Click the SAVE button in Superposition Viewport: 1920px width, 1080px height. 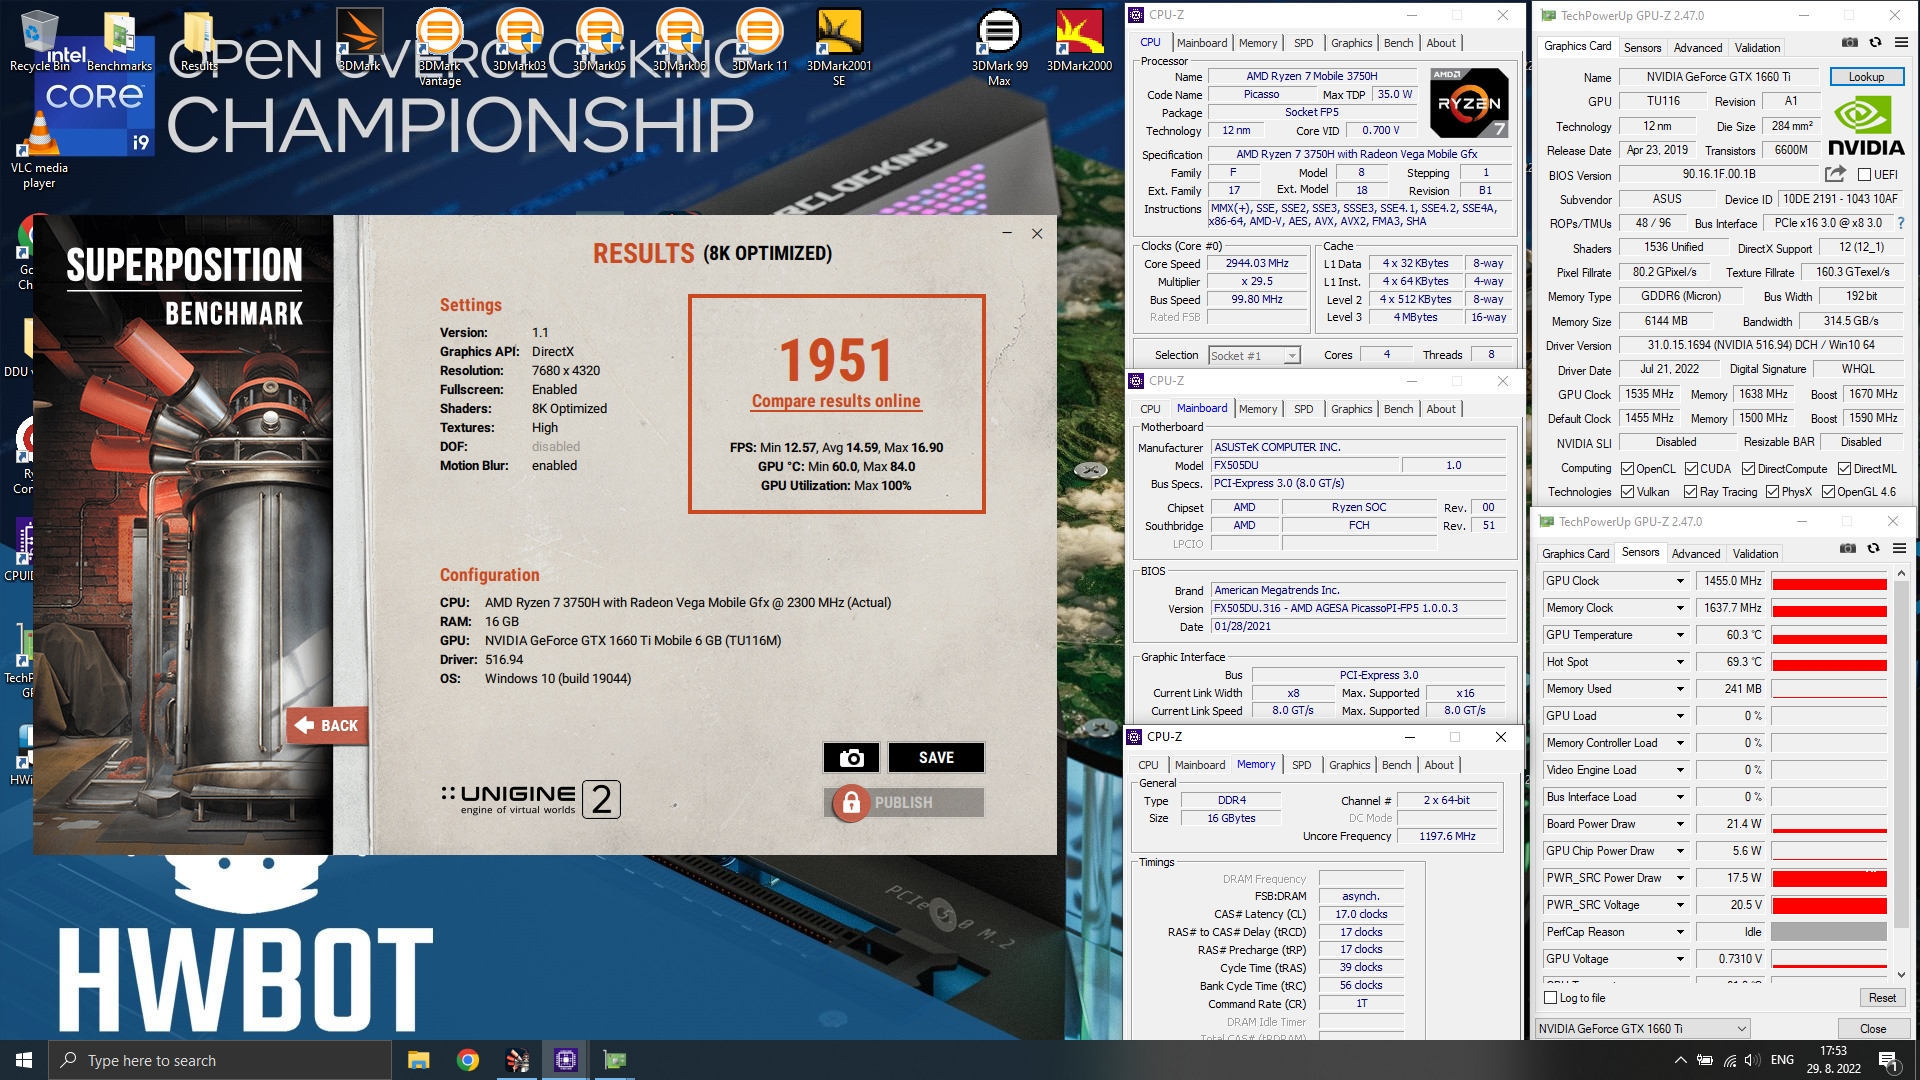(x=936, y=758)
